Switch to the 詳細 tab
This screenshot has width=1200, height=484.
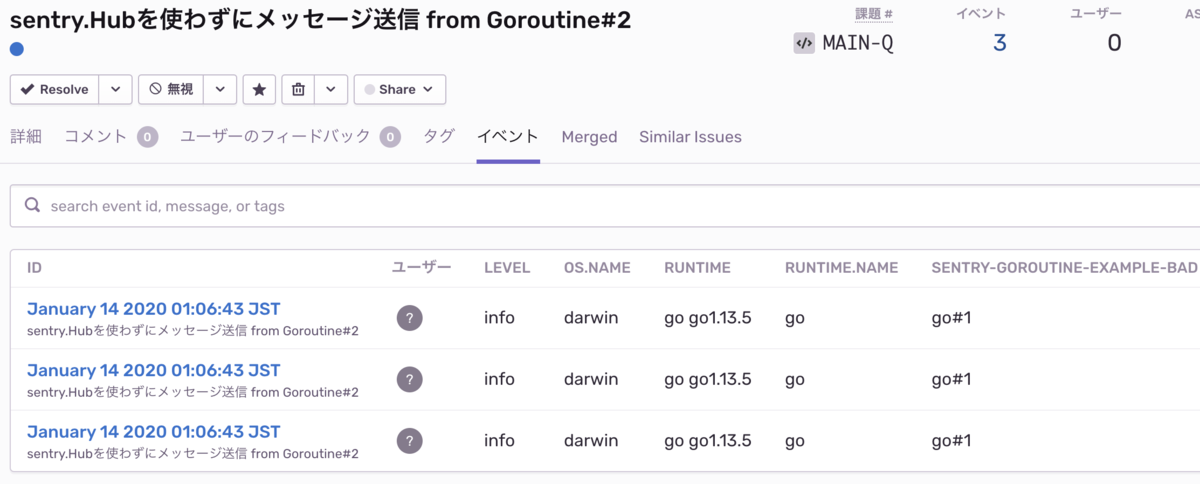(26, 137)
